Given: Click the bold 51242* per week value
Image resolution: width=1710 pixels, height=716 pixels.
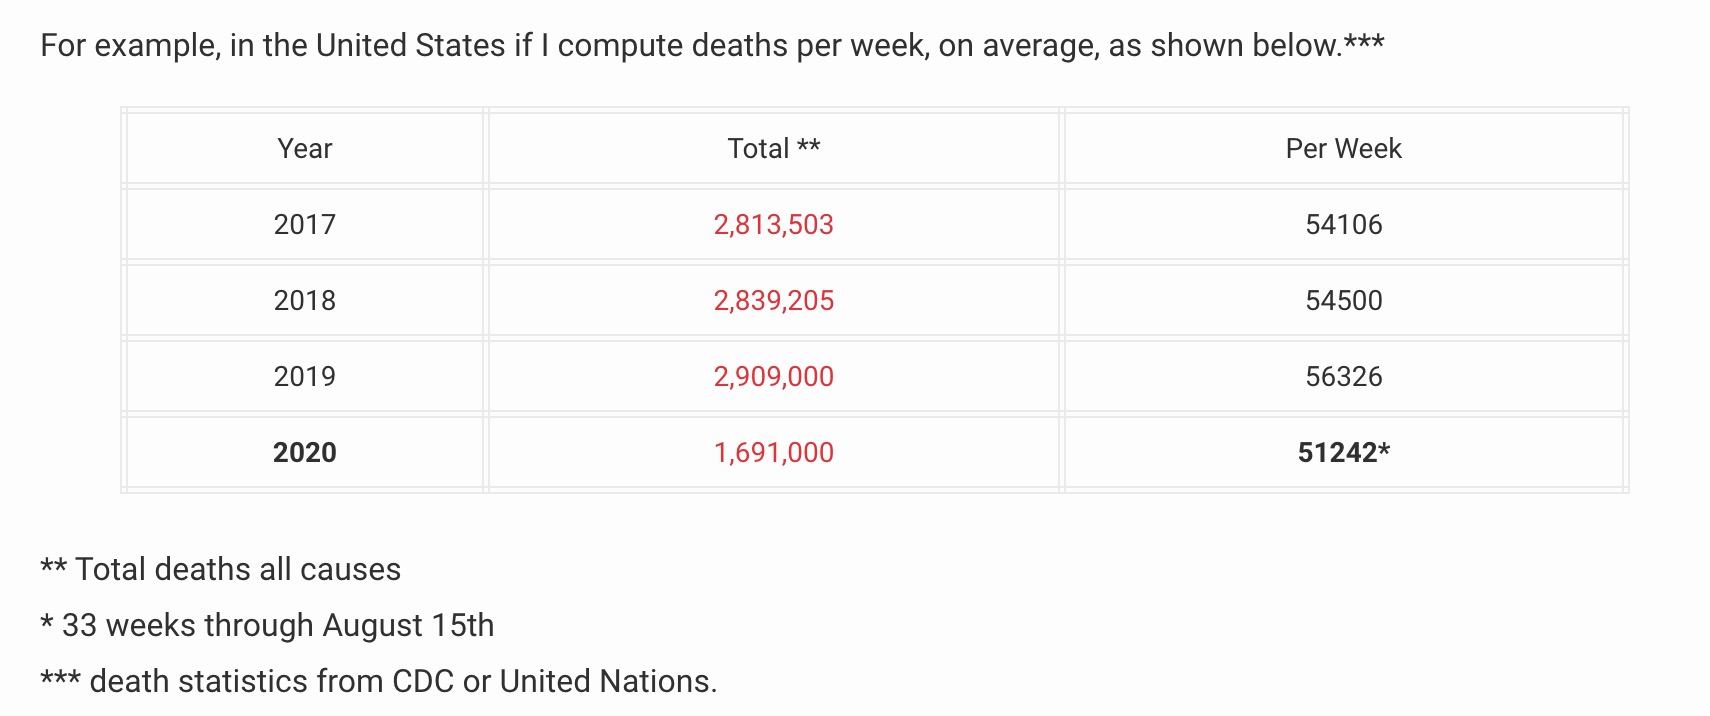Looking at the screenshot, I should (x=1343, y=452).
